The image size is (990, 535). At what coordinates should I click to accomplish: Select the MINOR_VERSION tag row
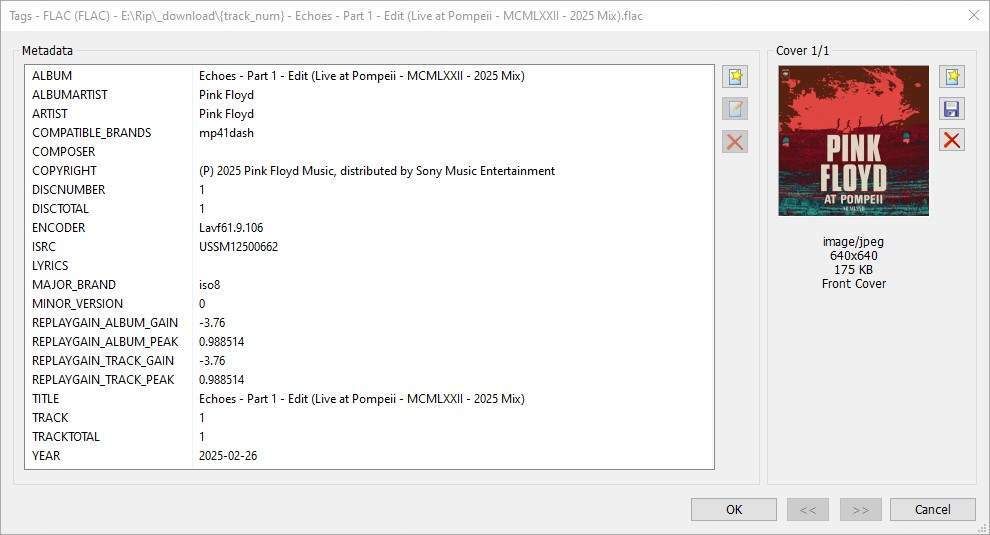click(x=369, y=304)
